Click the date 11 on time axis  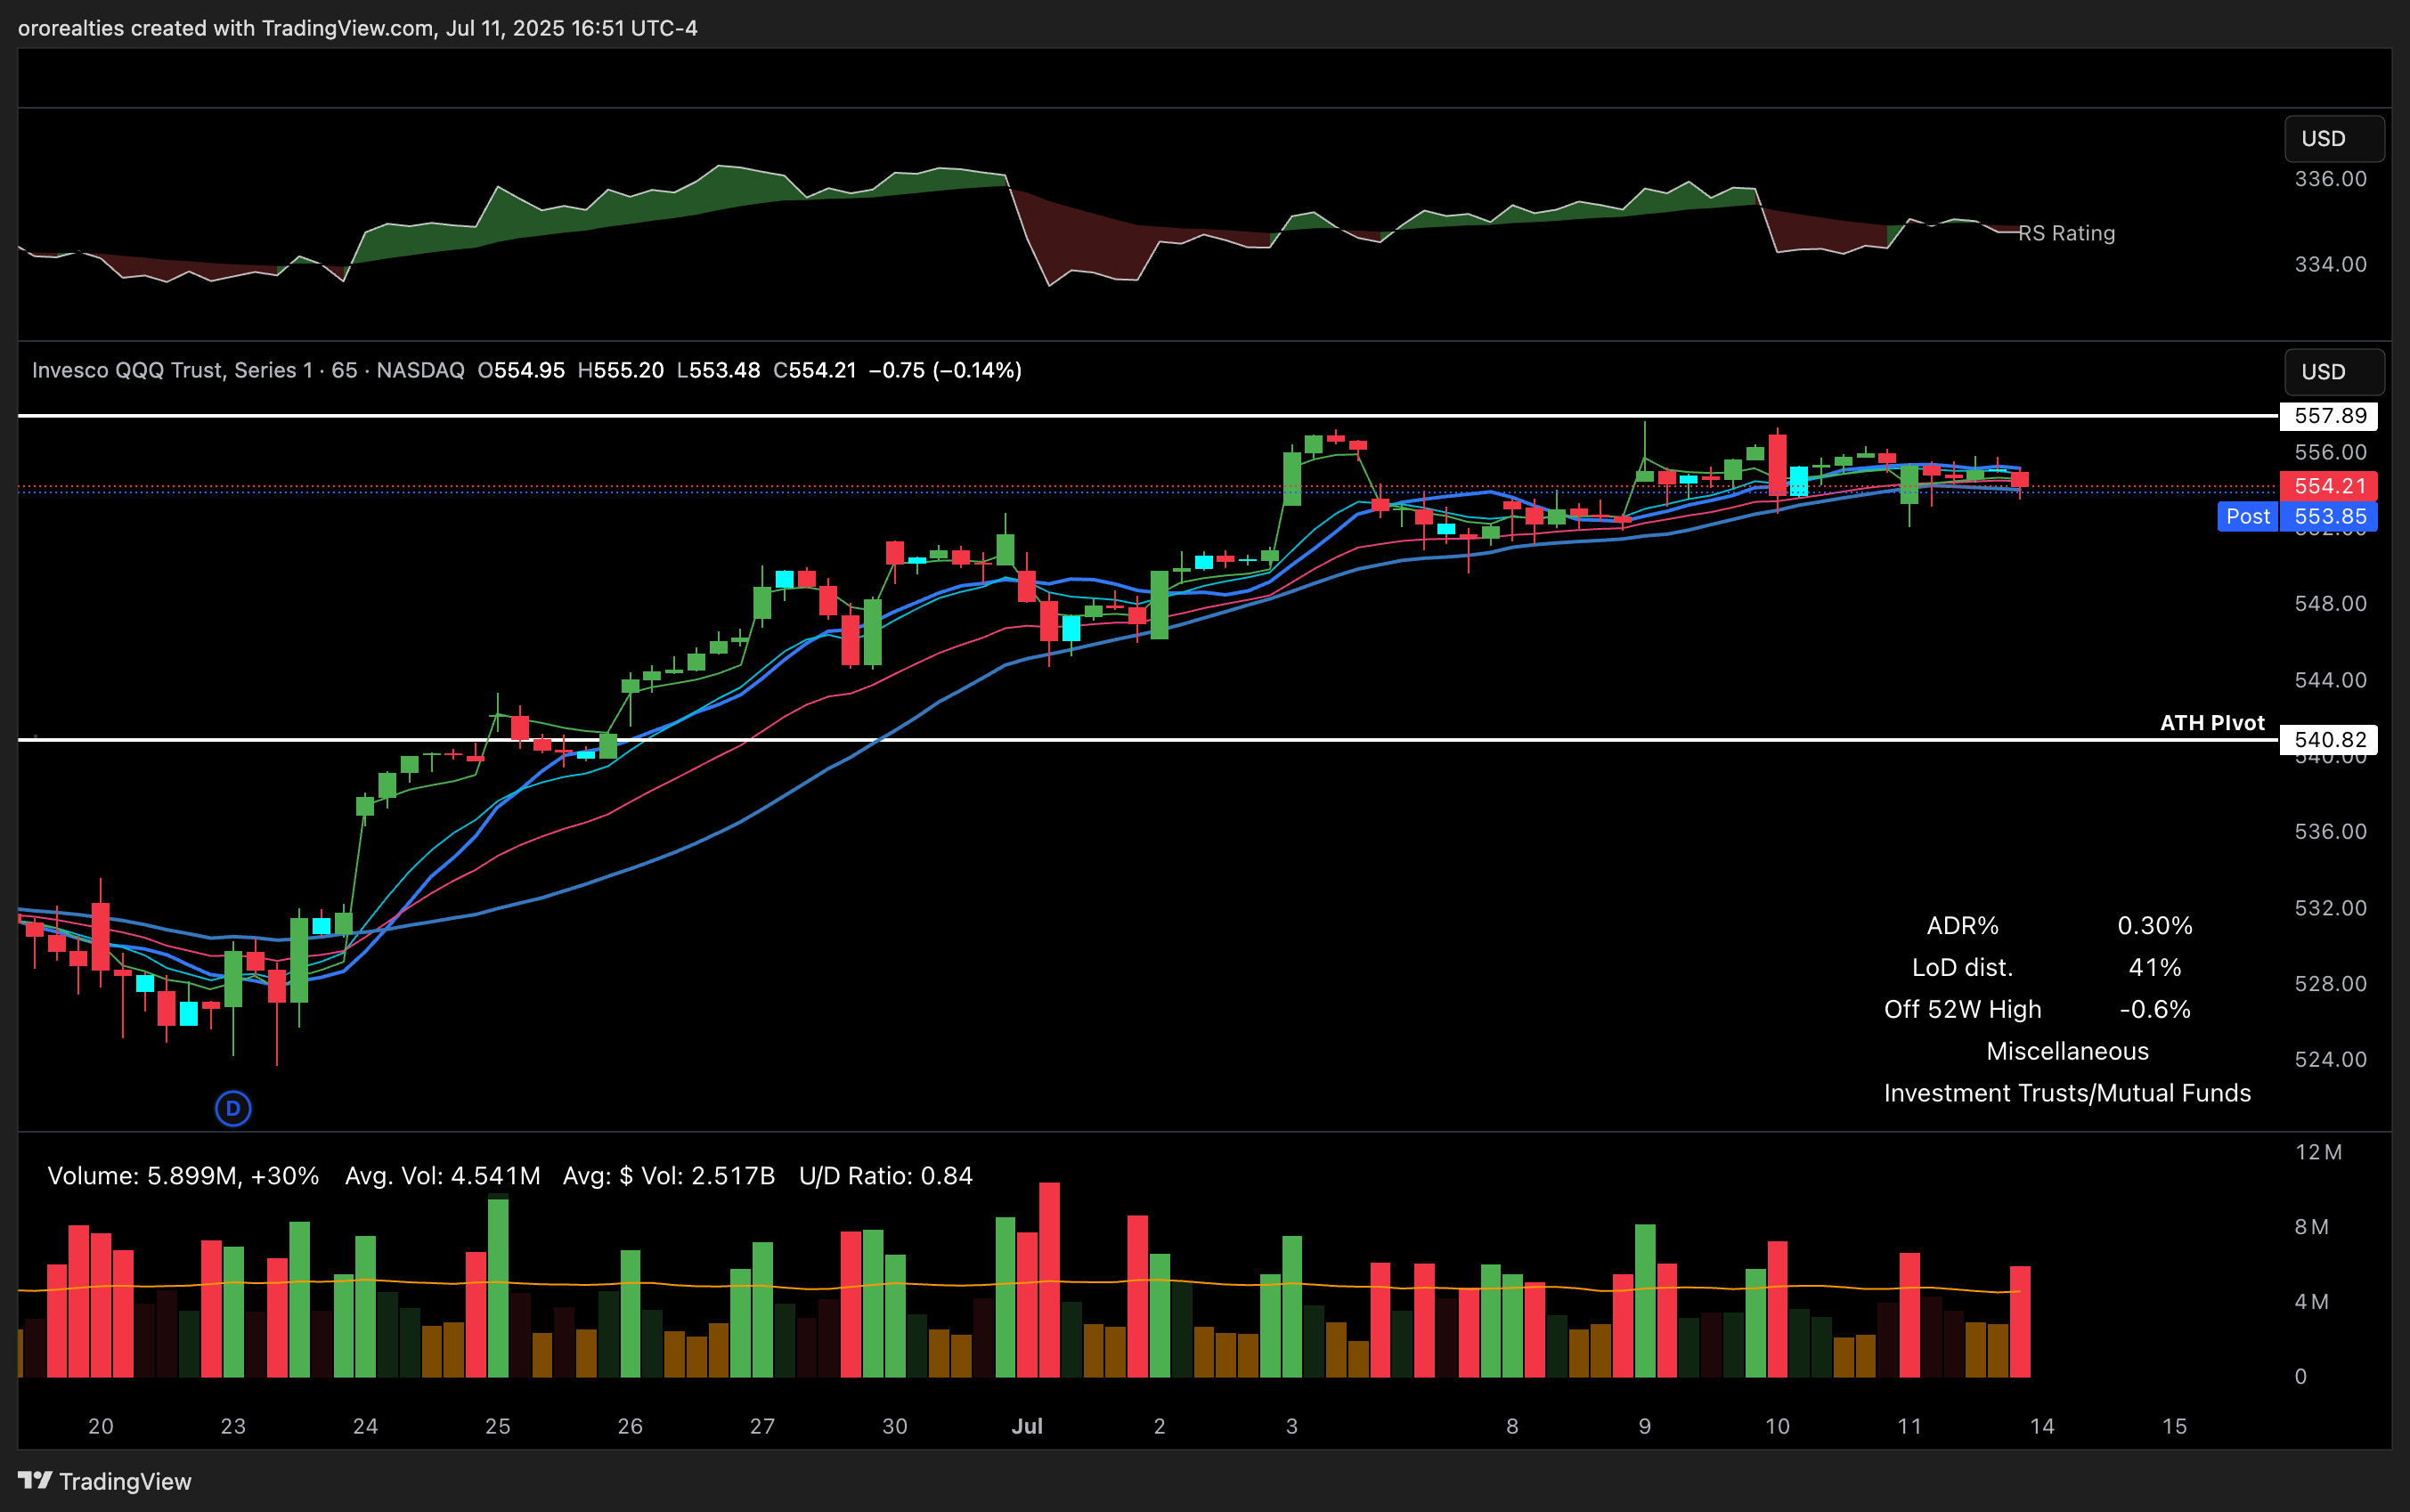(x=1910, y=1427)
